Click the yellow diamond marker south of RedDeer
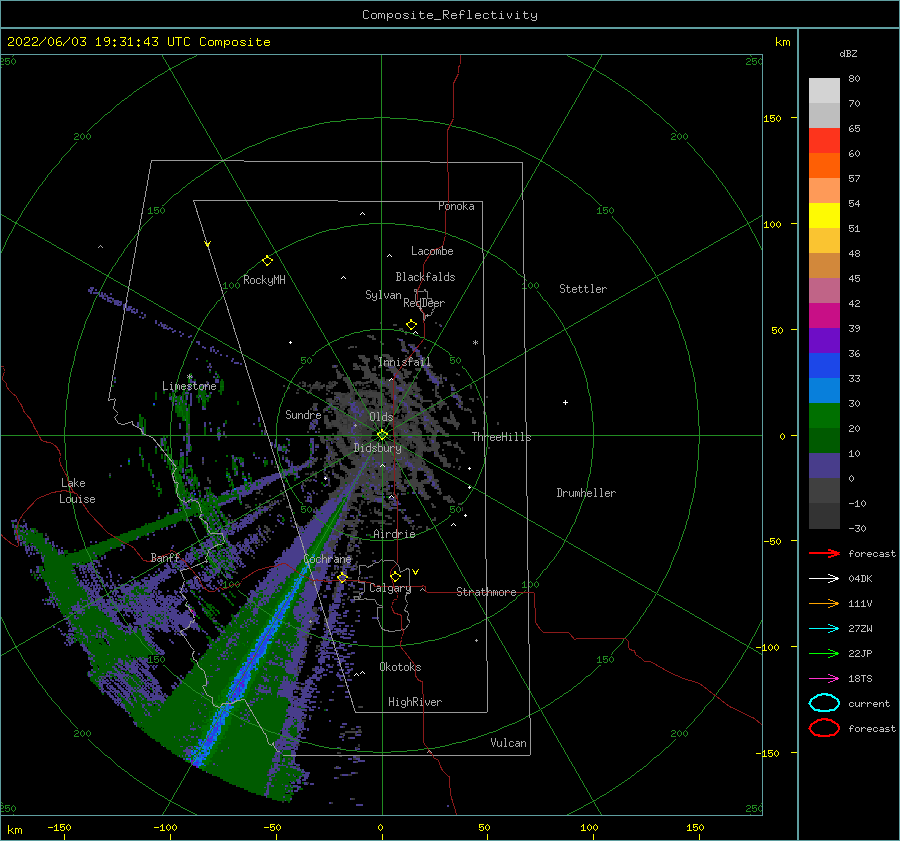 (411, 325)
